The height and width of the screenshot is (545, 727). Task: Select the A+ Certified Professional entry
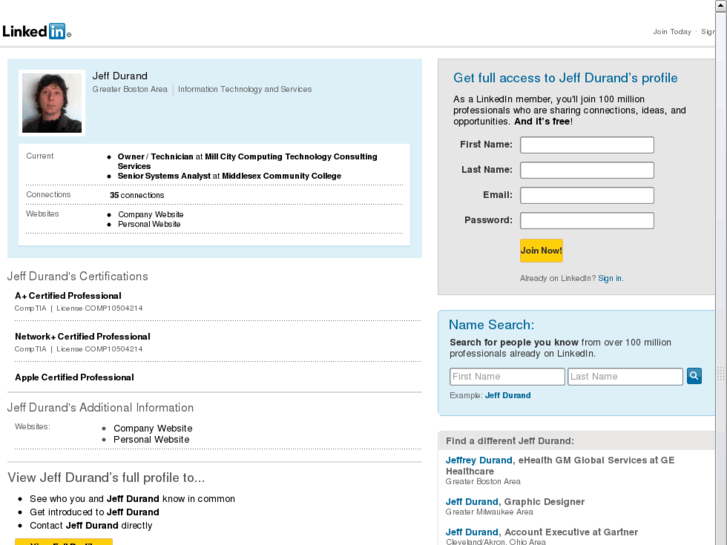coord(68,295)
